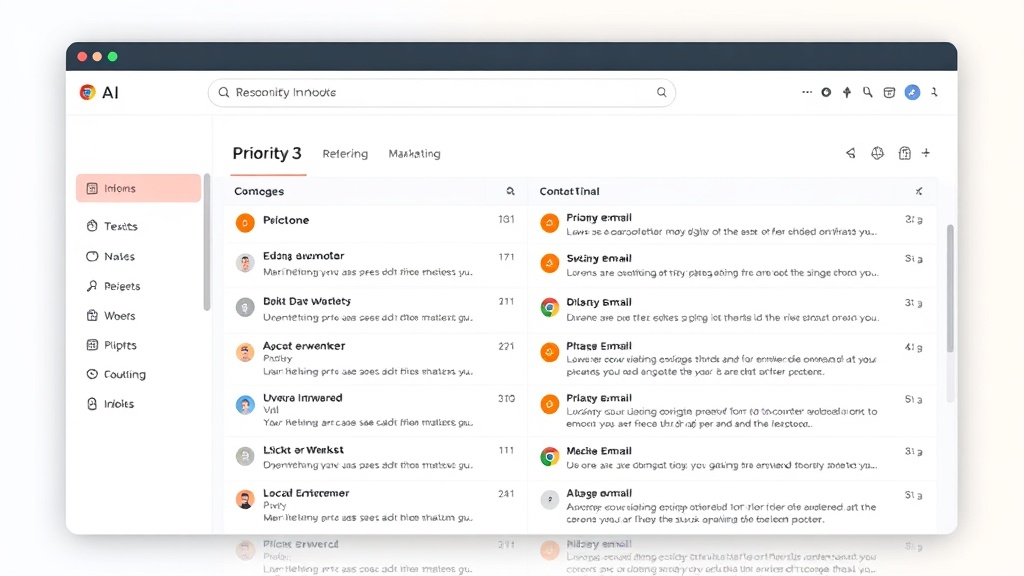Image resolution: width=1024 pixels, height=576 pixels.
Task: Go to Couting in the sidebar
Action: (x=124, y=374)
